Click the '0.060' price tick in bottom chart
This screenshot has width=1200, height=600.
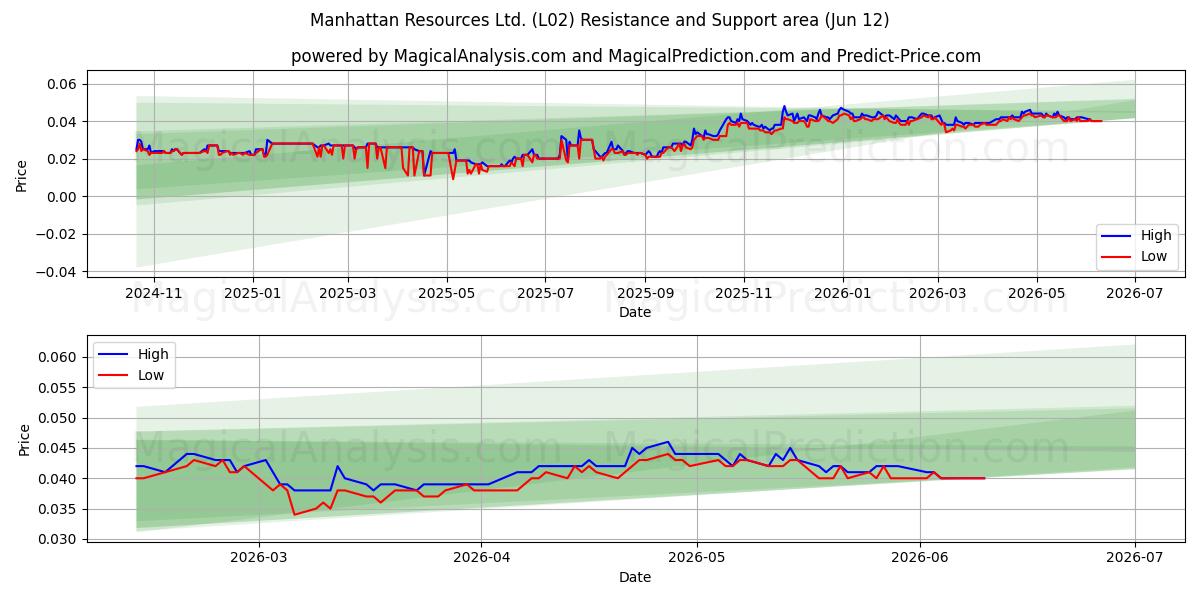point(60,357)
